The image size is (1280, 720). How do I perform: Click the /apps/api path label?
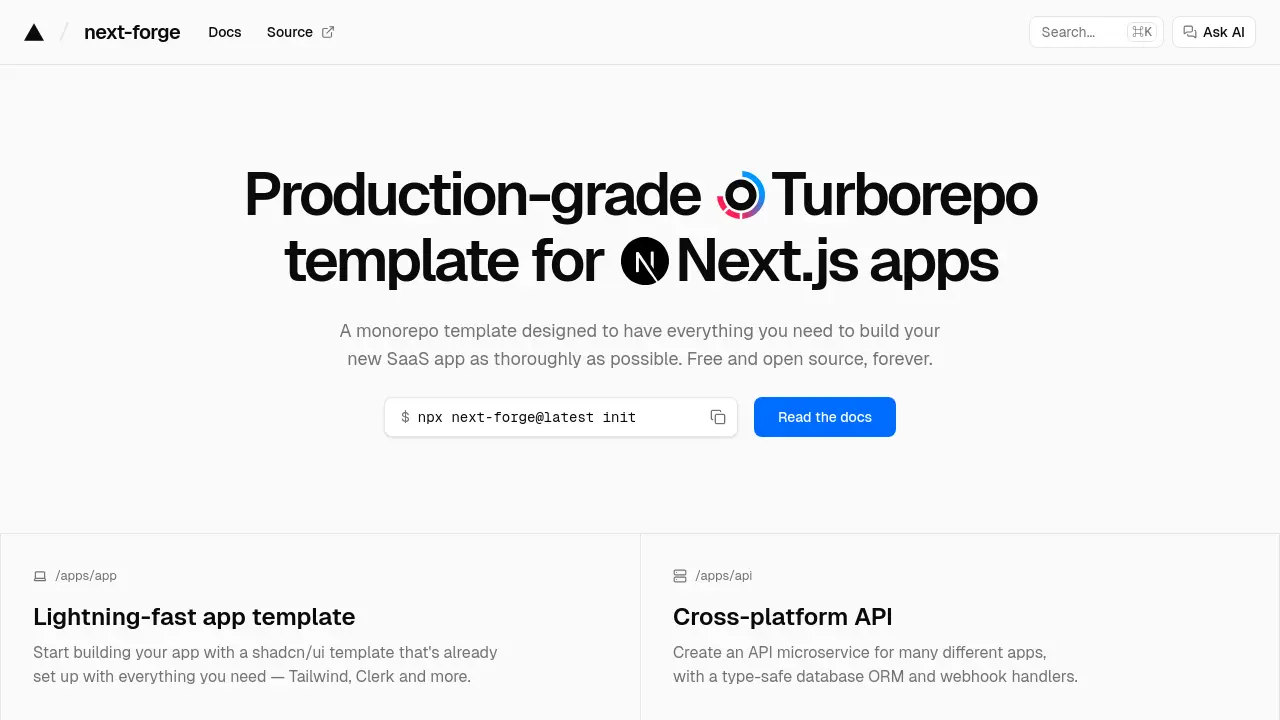pyautogui.click(x=723, y=575)
